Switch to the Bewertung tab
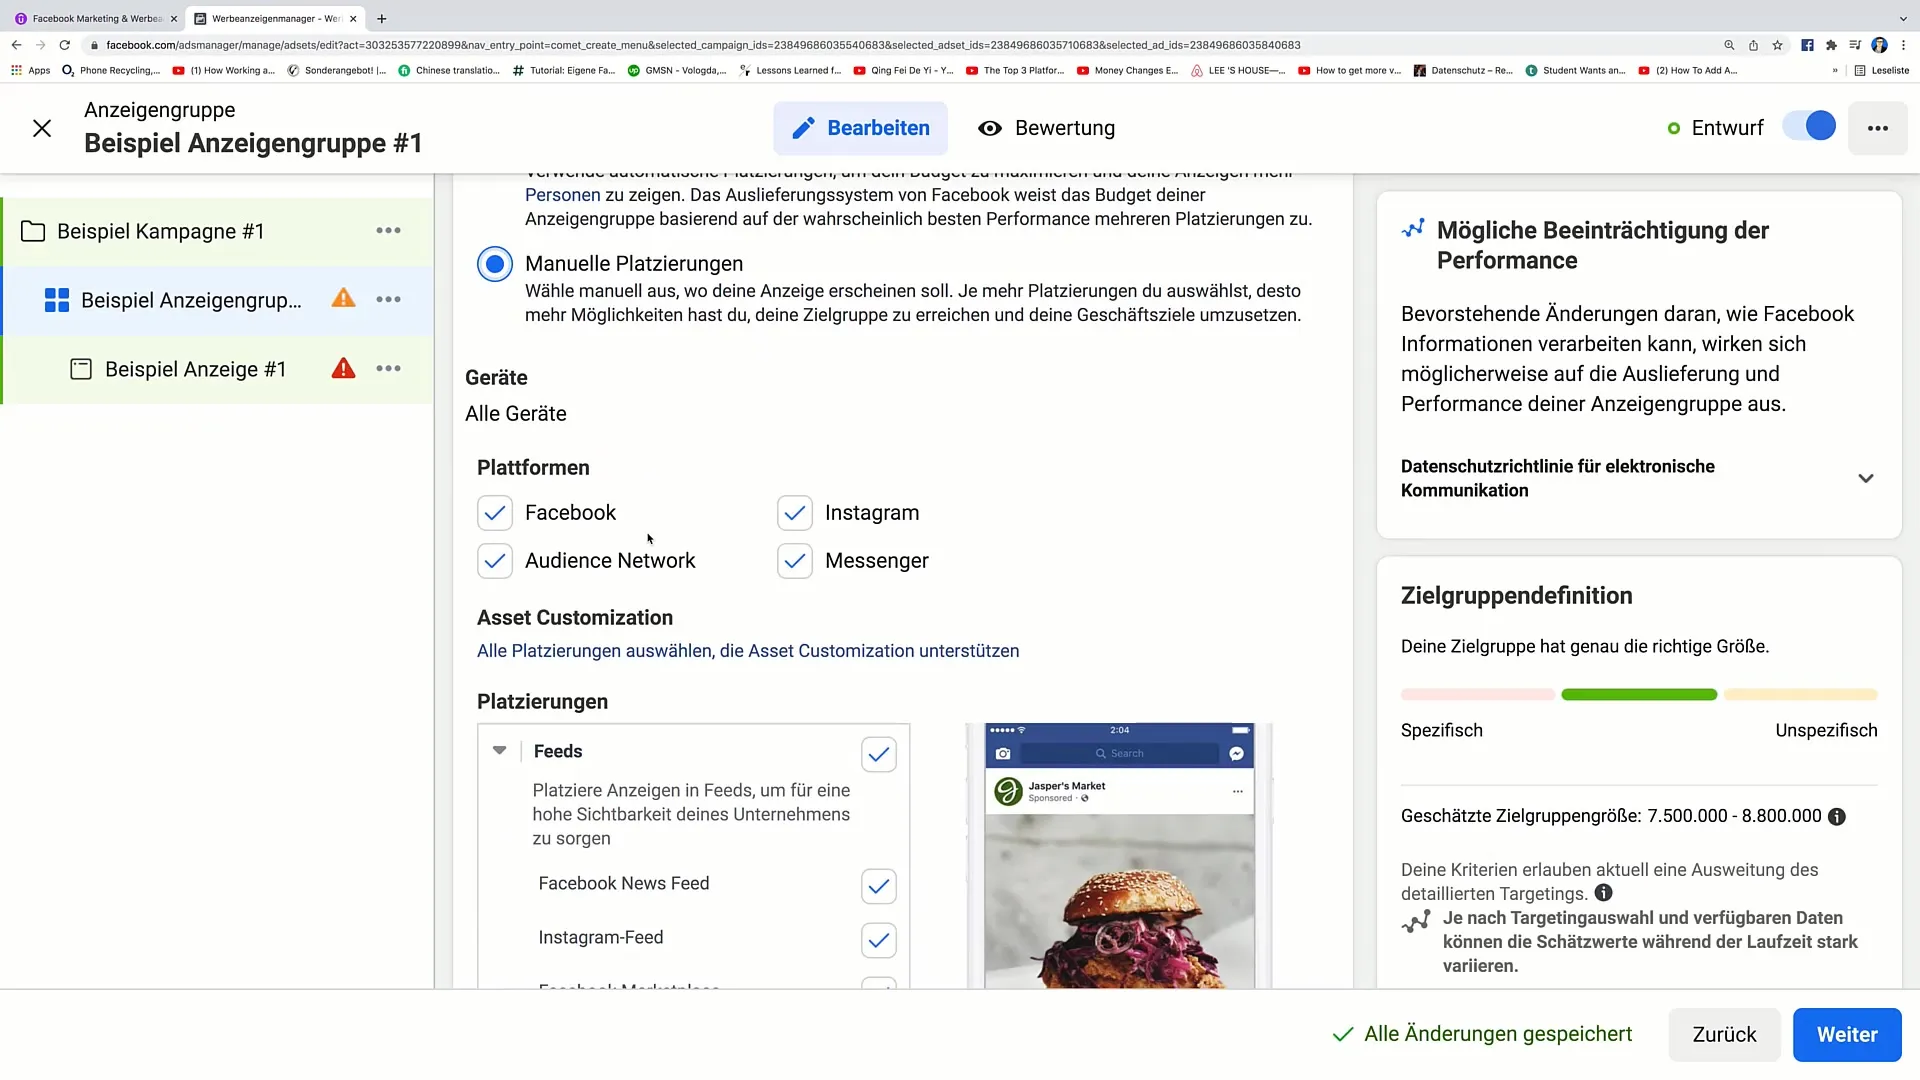This screenshot has height=1080, width=1920. pos(1046,128)
